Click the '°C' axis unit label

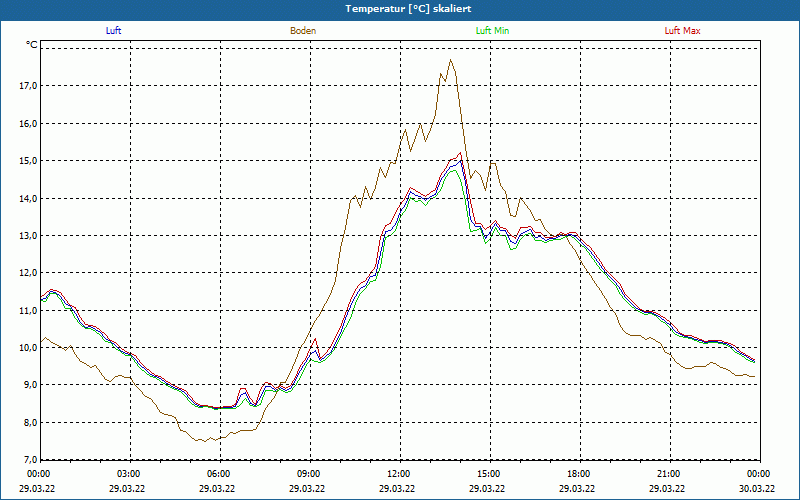click(31, 45)
